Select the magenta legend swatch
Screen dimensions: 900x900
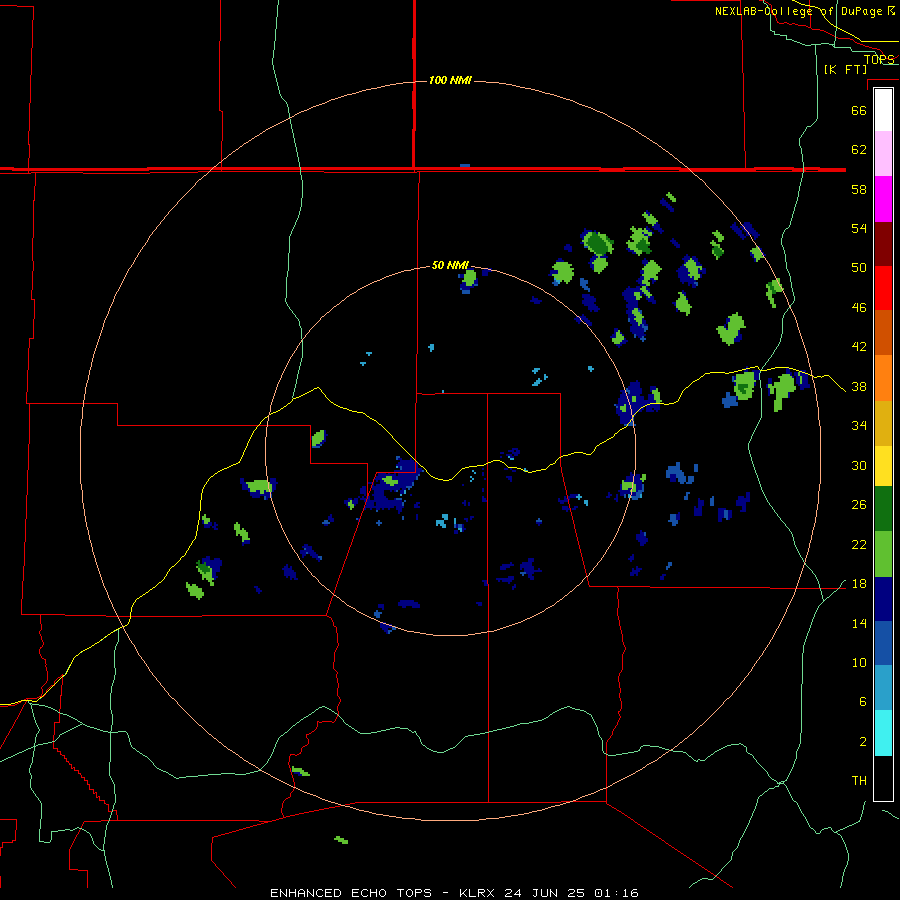coord(883,199)
